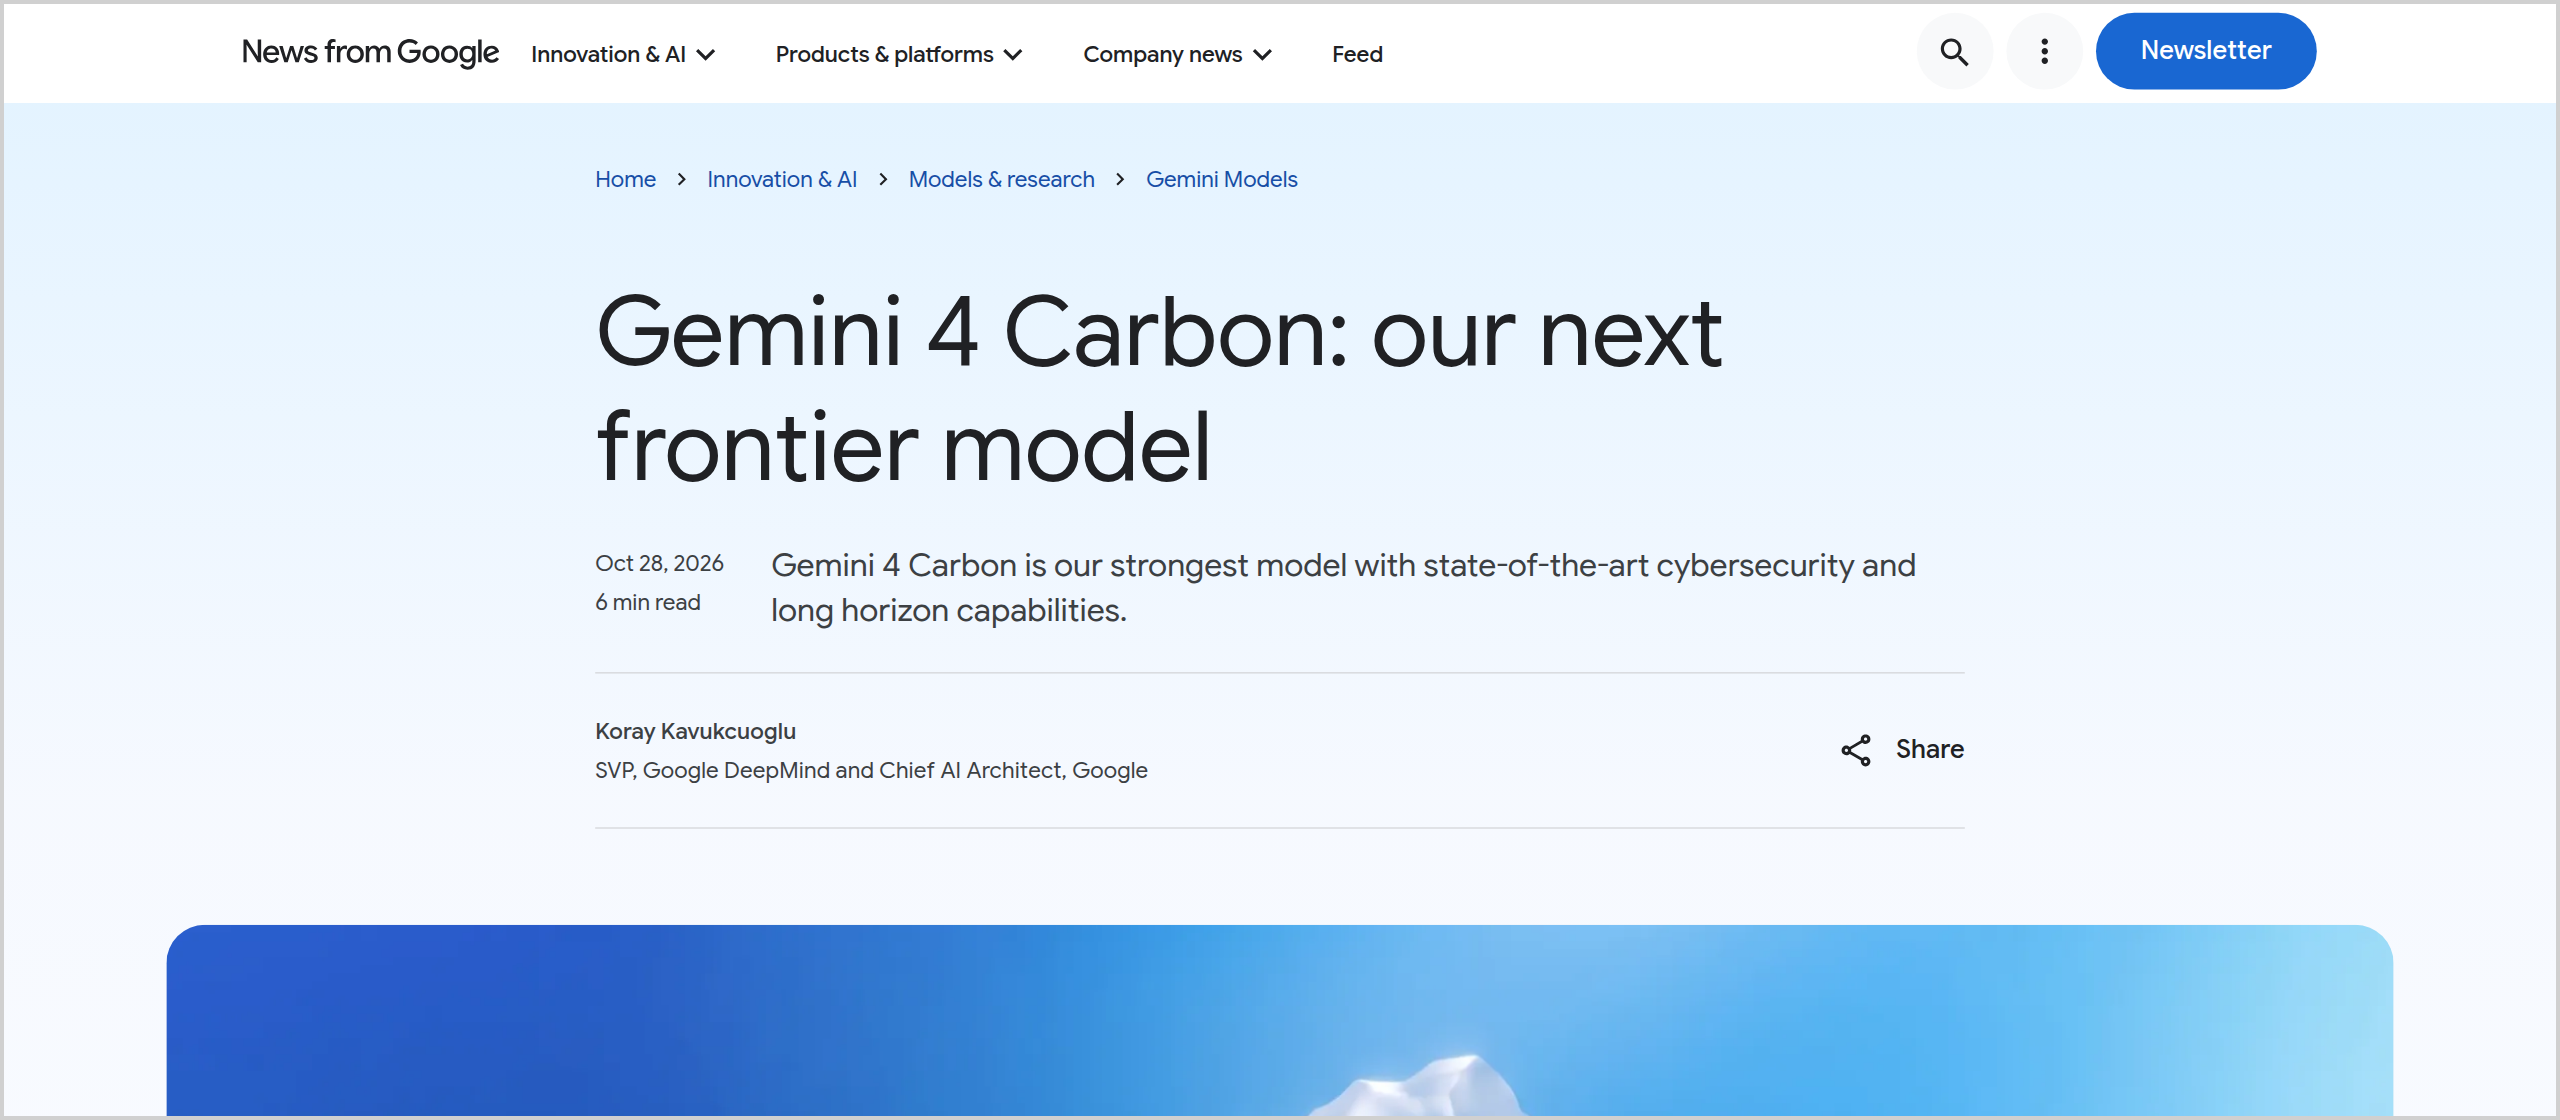Click the author title SVP, Google DeepMind
2560x1120 pixels.
pyautogui.click(x=871, y=770)
